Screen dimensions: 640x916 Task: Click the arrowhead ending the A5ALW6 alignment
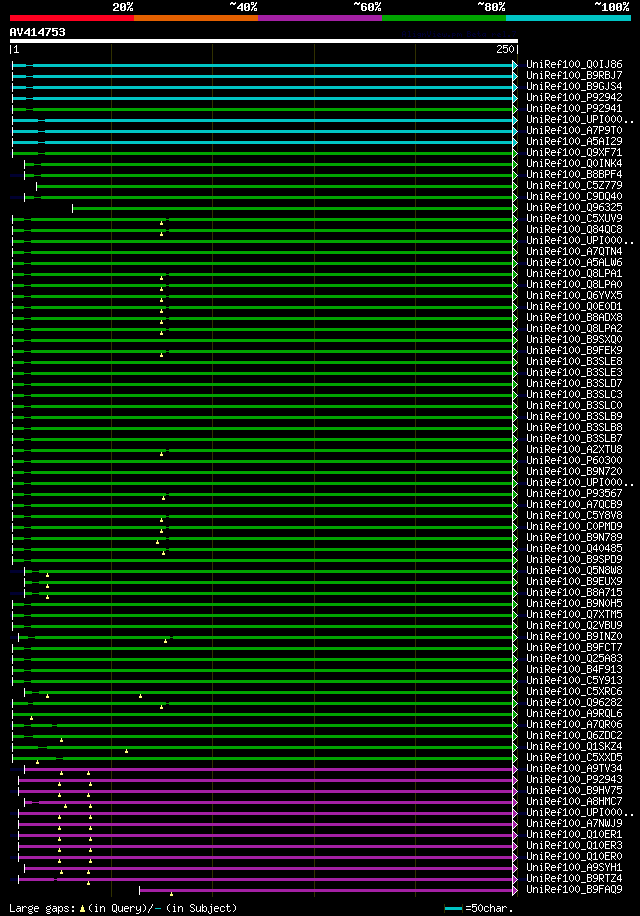(x=515, y=263)
